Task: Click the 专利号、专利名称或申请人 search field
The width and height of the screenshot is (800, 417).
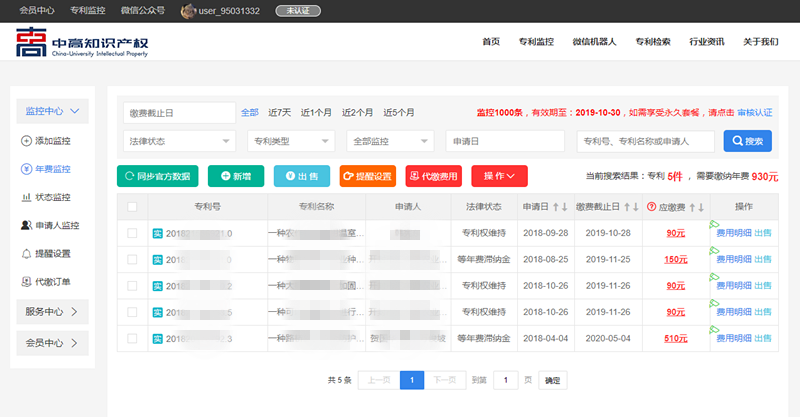Action: click(x=646, y=141)
